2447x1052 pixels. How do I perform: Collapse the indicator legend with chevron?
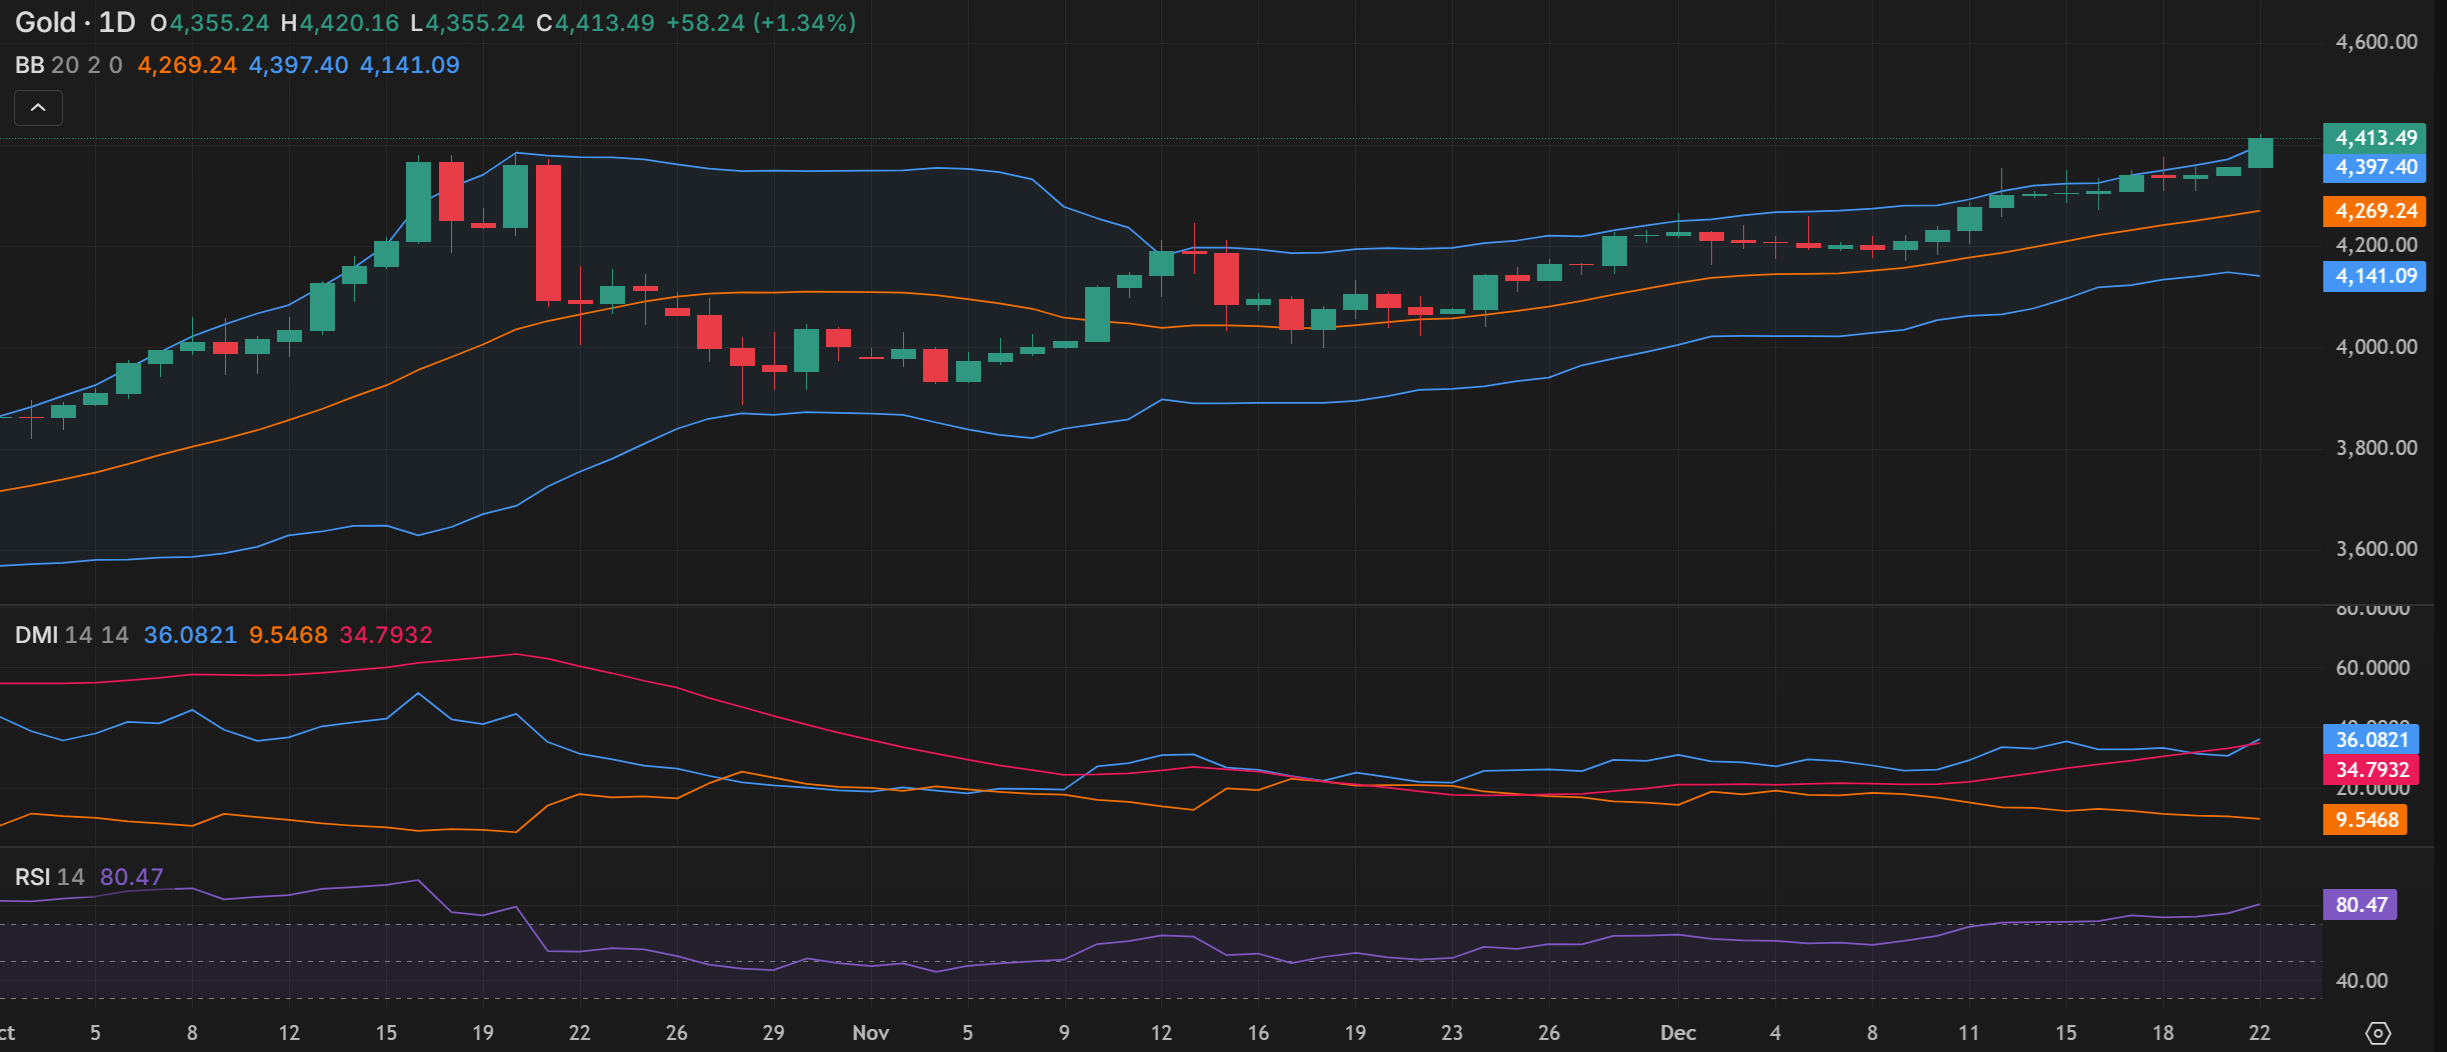click(38, 108)
